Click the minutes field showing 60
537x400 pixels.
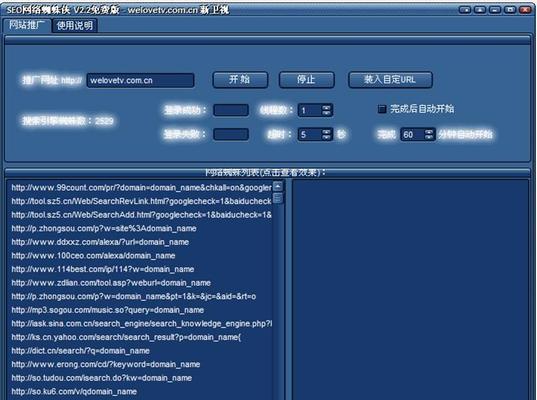point(412,134)
